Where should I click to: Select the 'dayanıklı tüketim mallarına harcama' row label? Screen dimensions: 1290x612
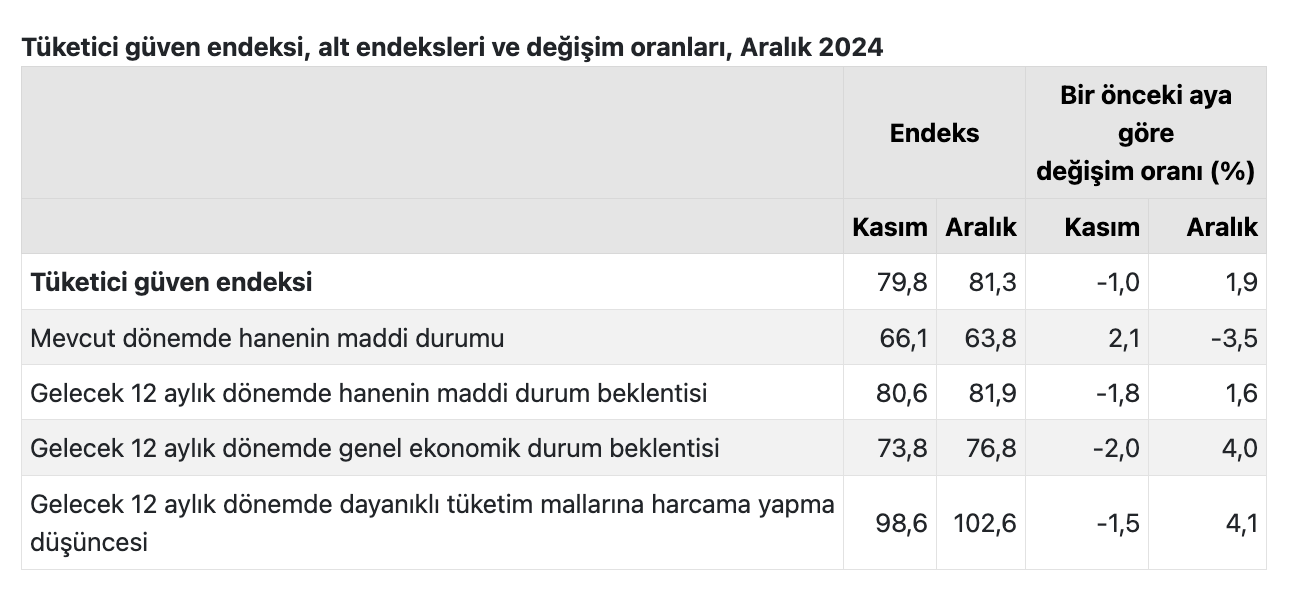(432, 523)
